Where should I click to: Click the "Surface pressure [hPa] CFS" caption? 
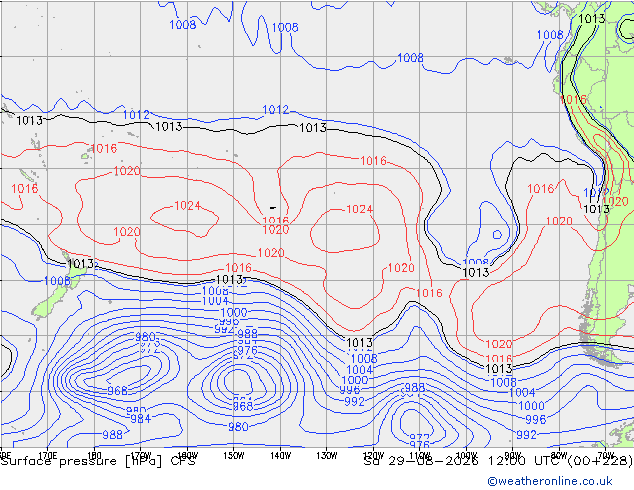(x=98, y=461)
